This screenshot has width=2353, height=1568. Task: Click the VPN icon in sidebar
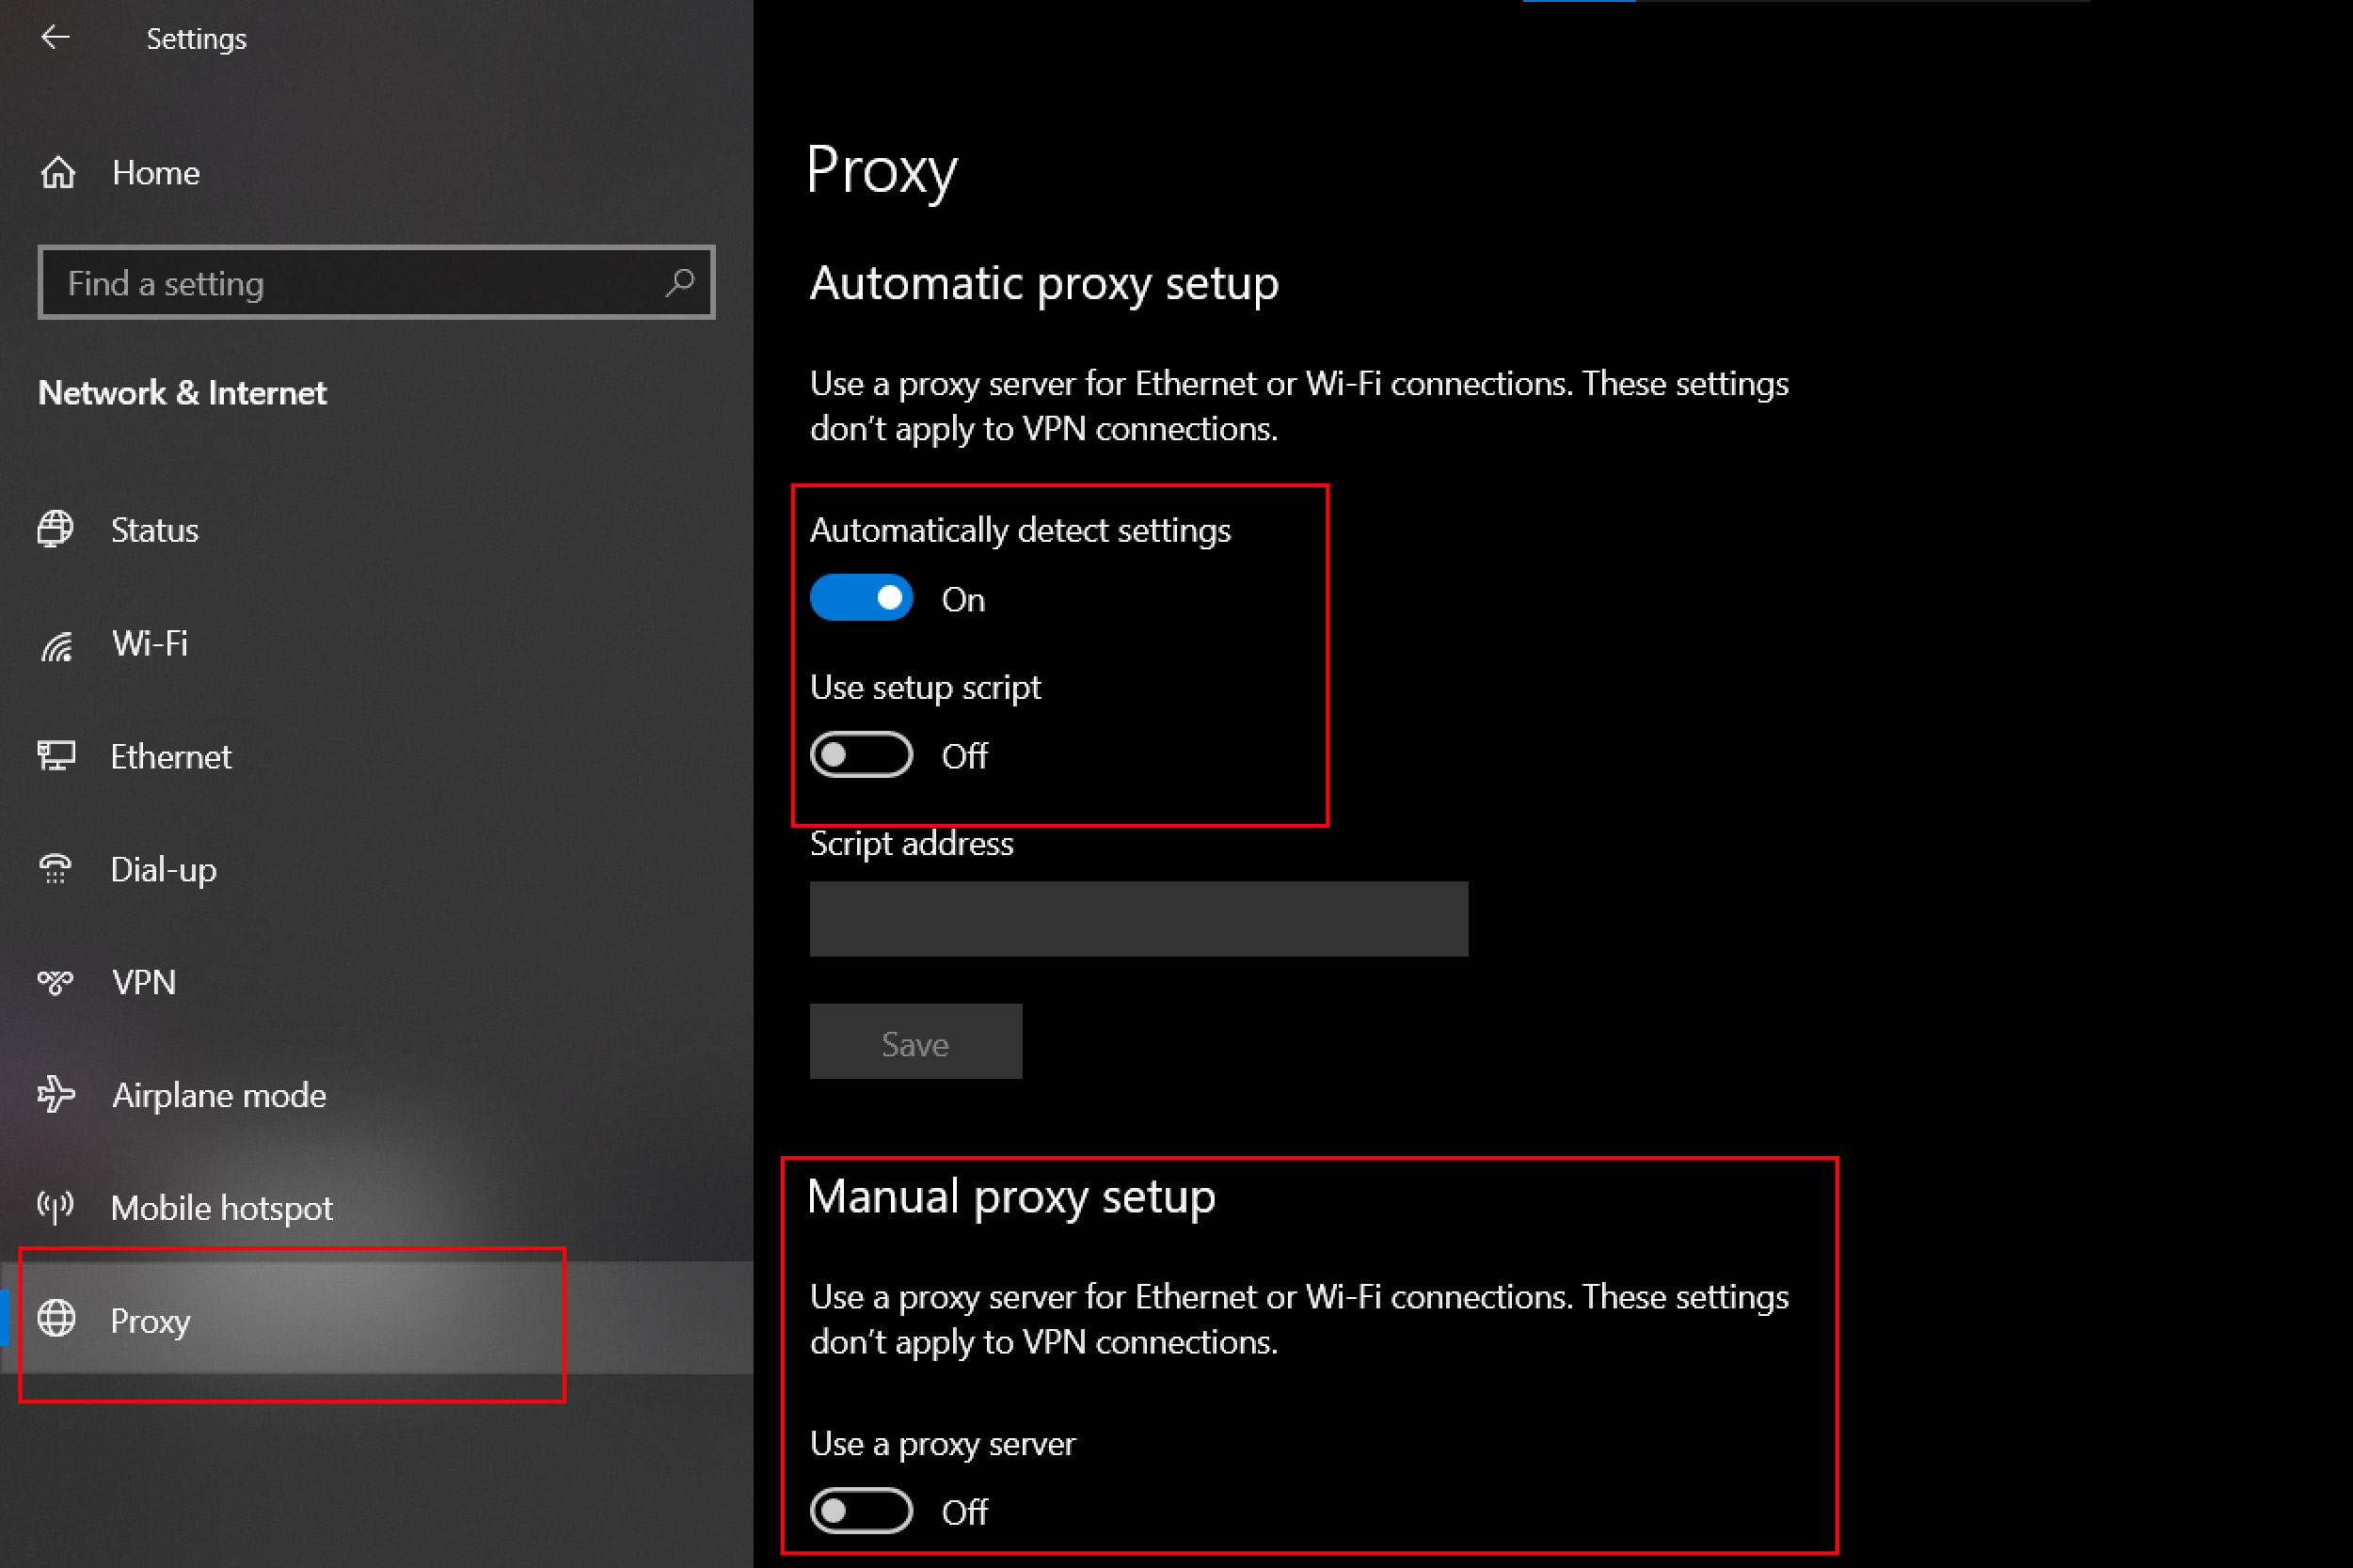coord(56,982)
